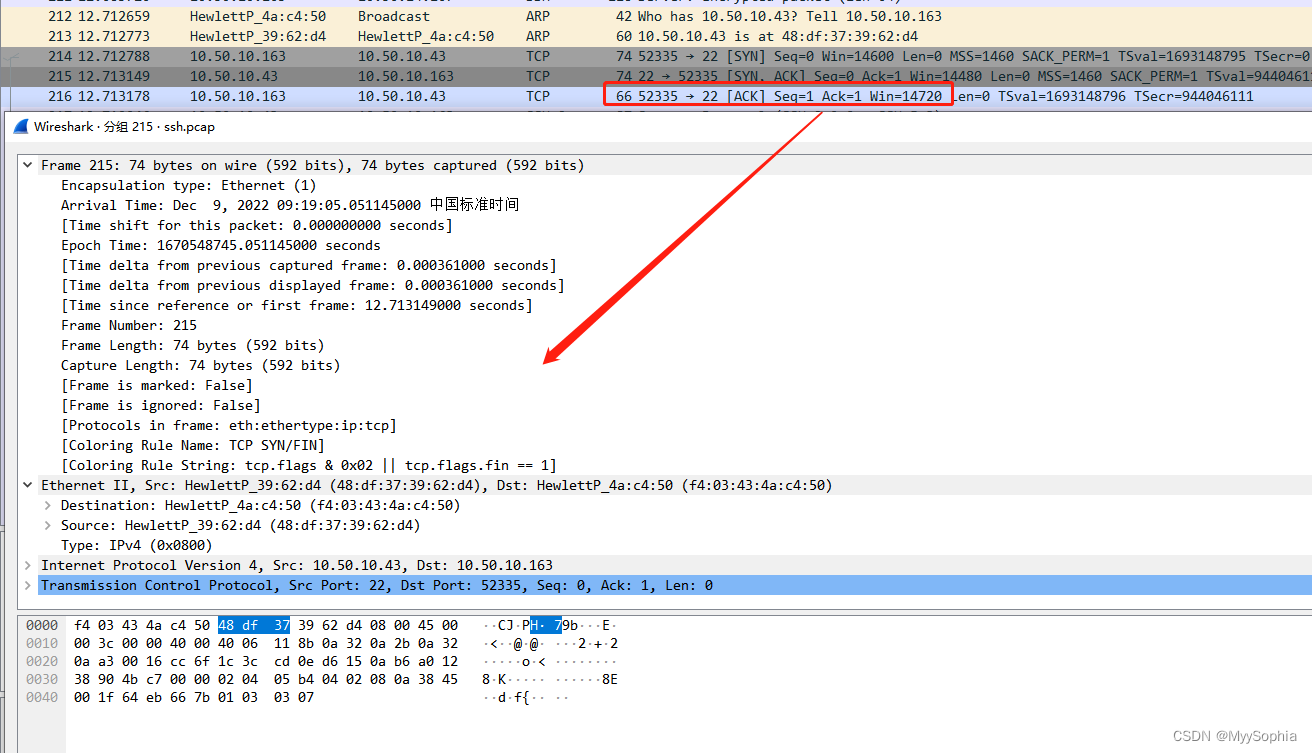Viewport: 1312px width, 753px height.
Task: Click hex offset 0040 row label
Action: pyautogui.click(x=42, y=697)
